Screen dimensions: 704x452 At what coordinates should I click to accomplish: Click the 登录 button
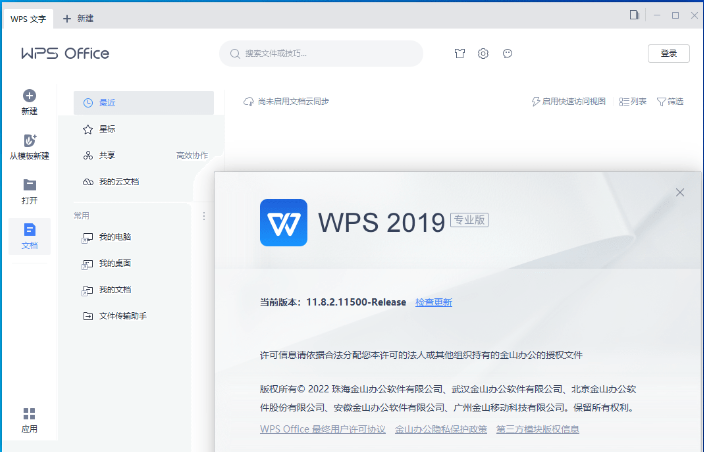pos(669,53)
